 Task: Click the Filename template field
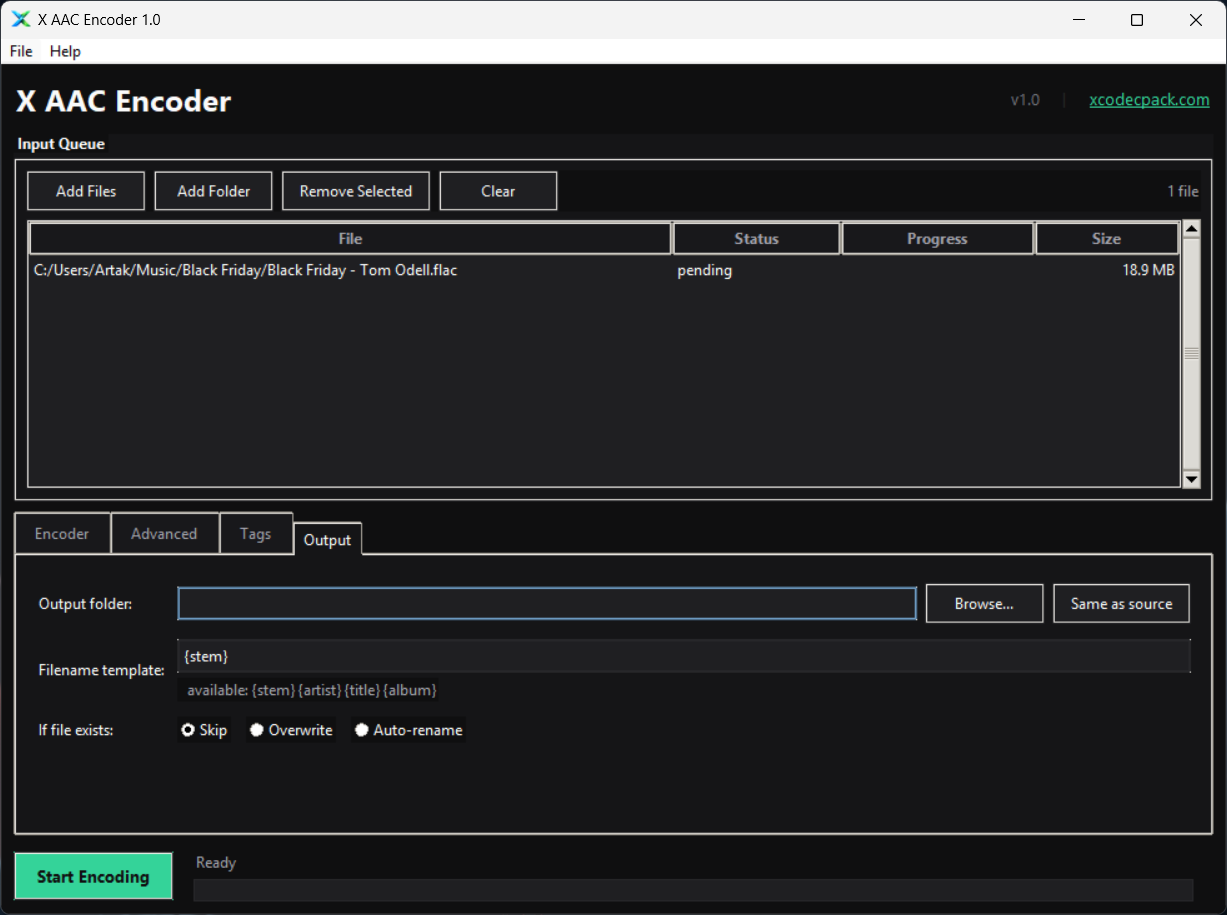point(684,656)
